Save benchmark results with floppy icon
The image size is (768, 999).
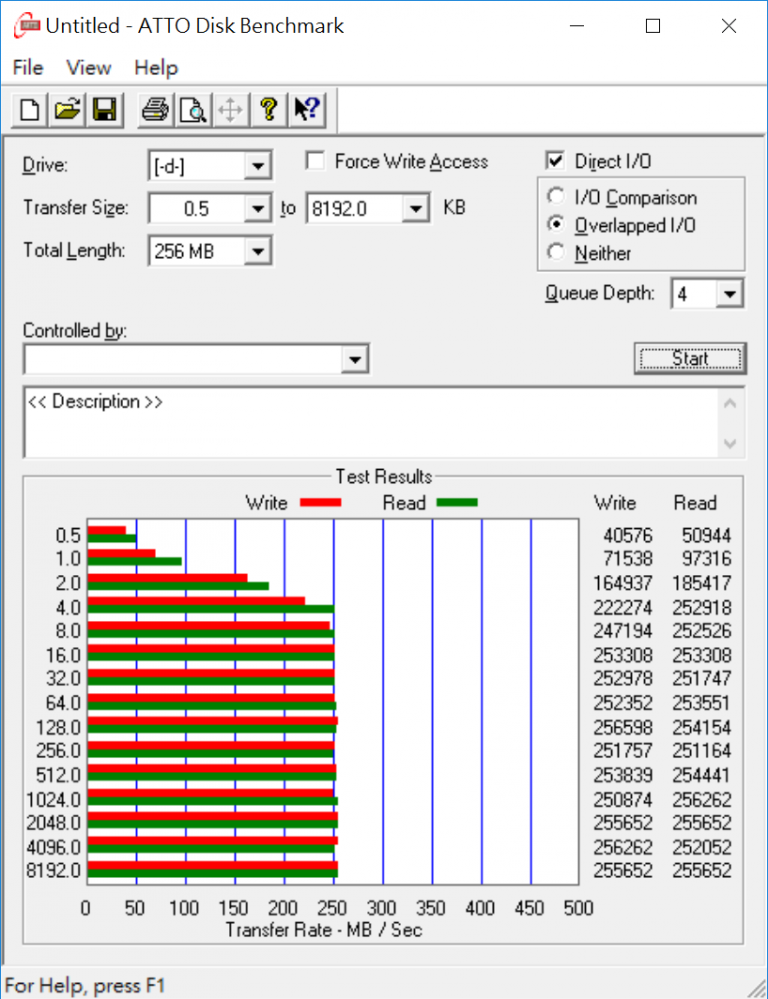point(105,110)
